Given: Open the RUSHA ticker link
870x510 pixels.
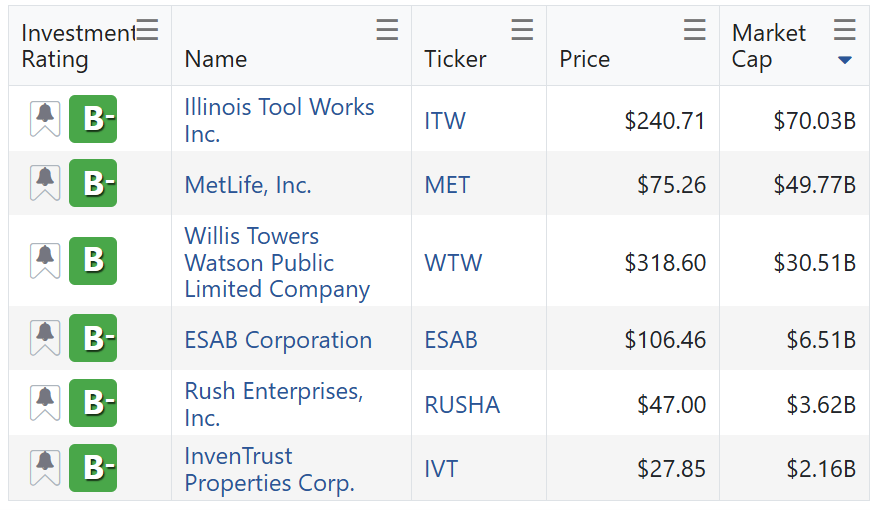Looking at the screenshot, I should (462, 404).
